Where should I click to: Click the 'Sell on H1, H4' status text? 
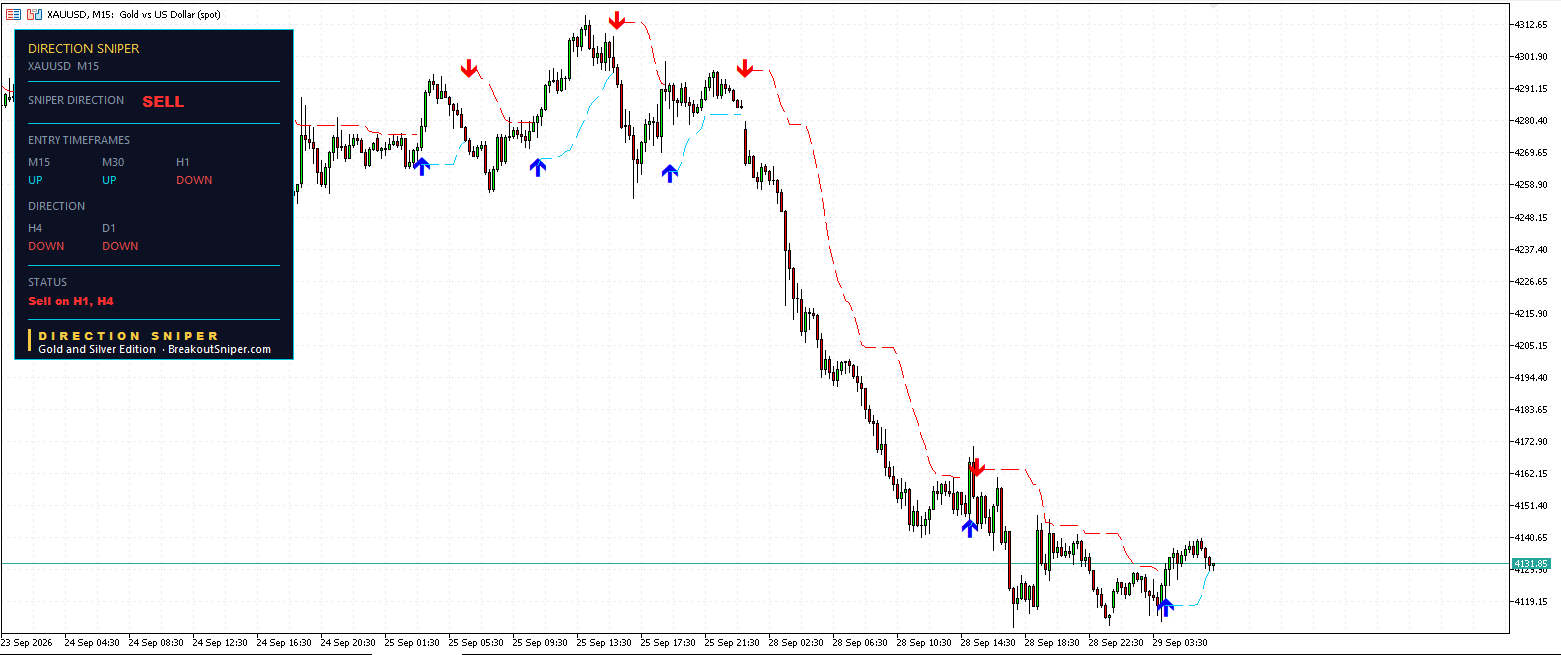tap(71, 301)
